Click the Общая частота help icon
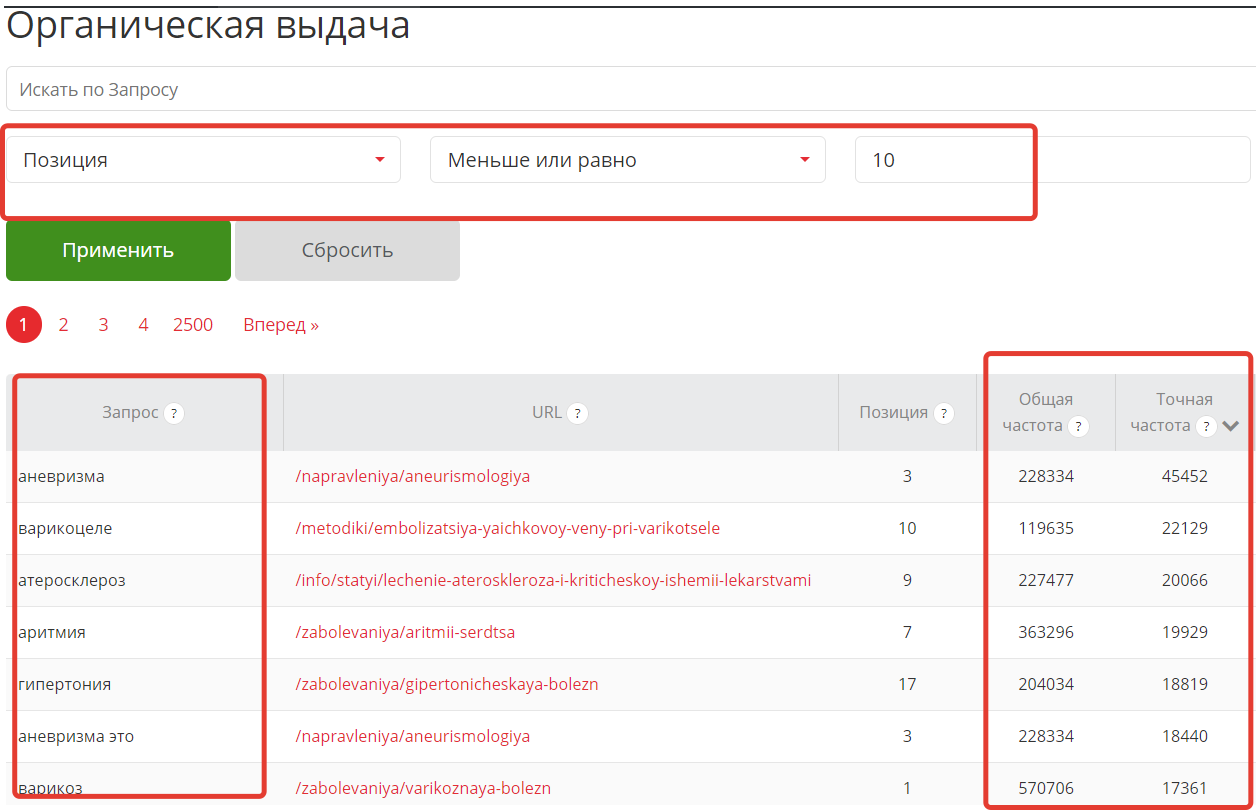The height and width of the screenshot is (811, 1256). pyautogui.click(x=1078, y=424)
